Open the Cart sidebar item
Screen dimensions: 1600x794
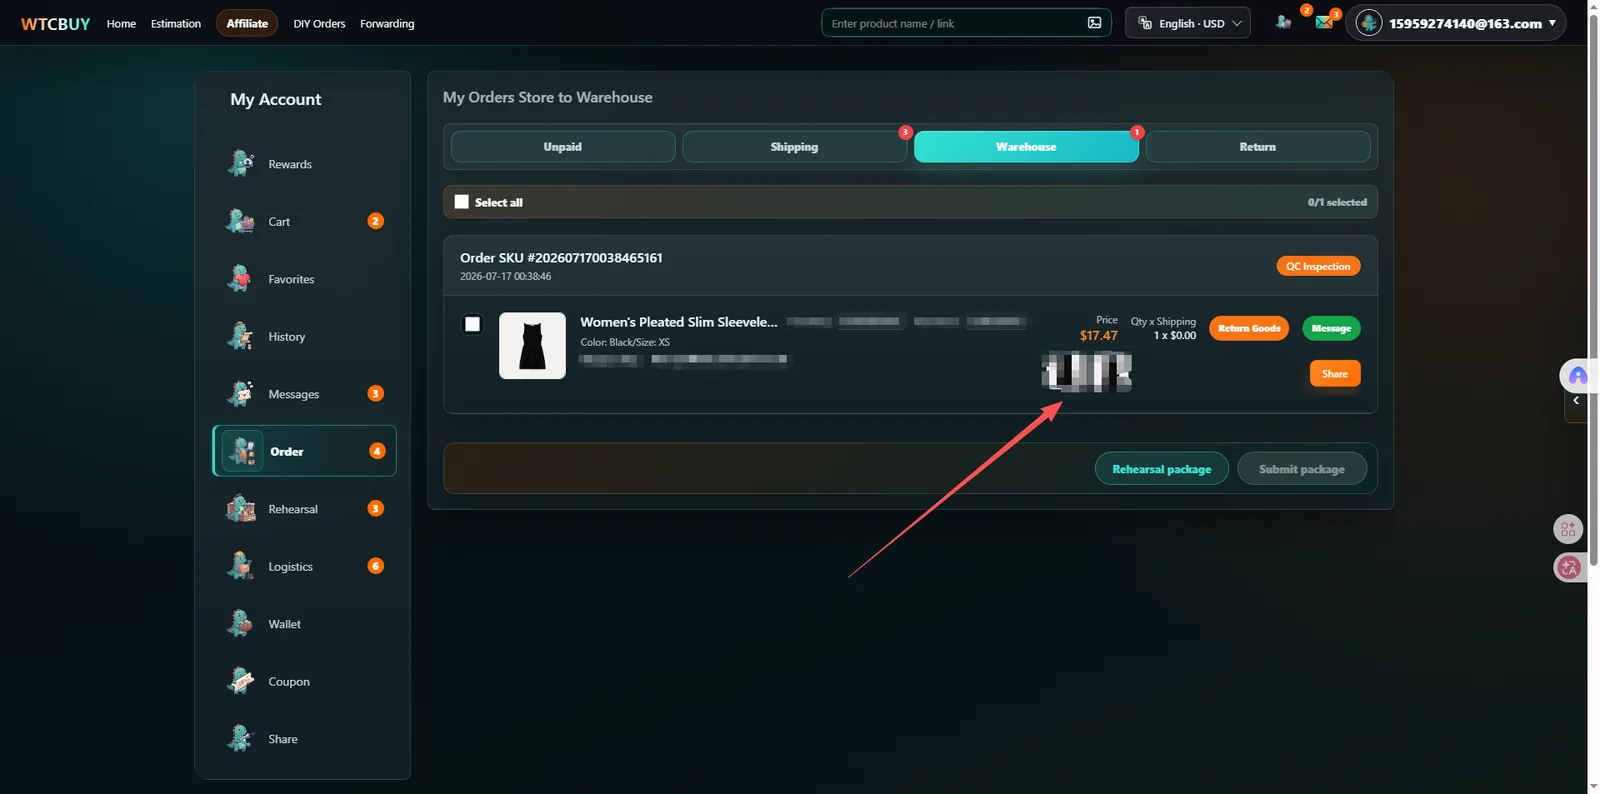(304, 221)
